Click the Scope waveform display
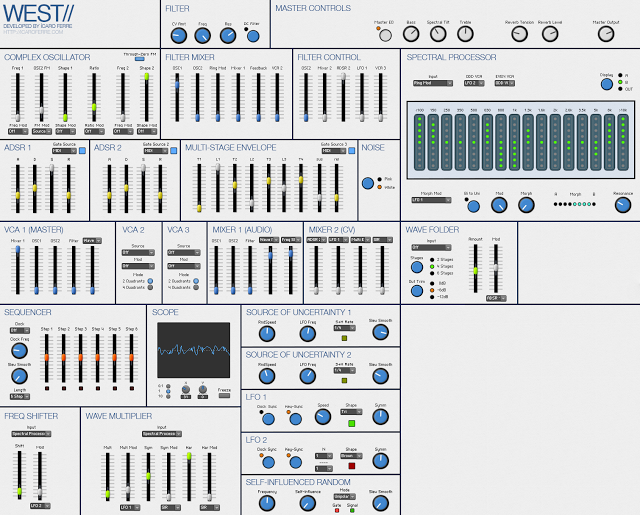The width and height of the screenshot is (640, 515). [x=193, y=350]
